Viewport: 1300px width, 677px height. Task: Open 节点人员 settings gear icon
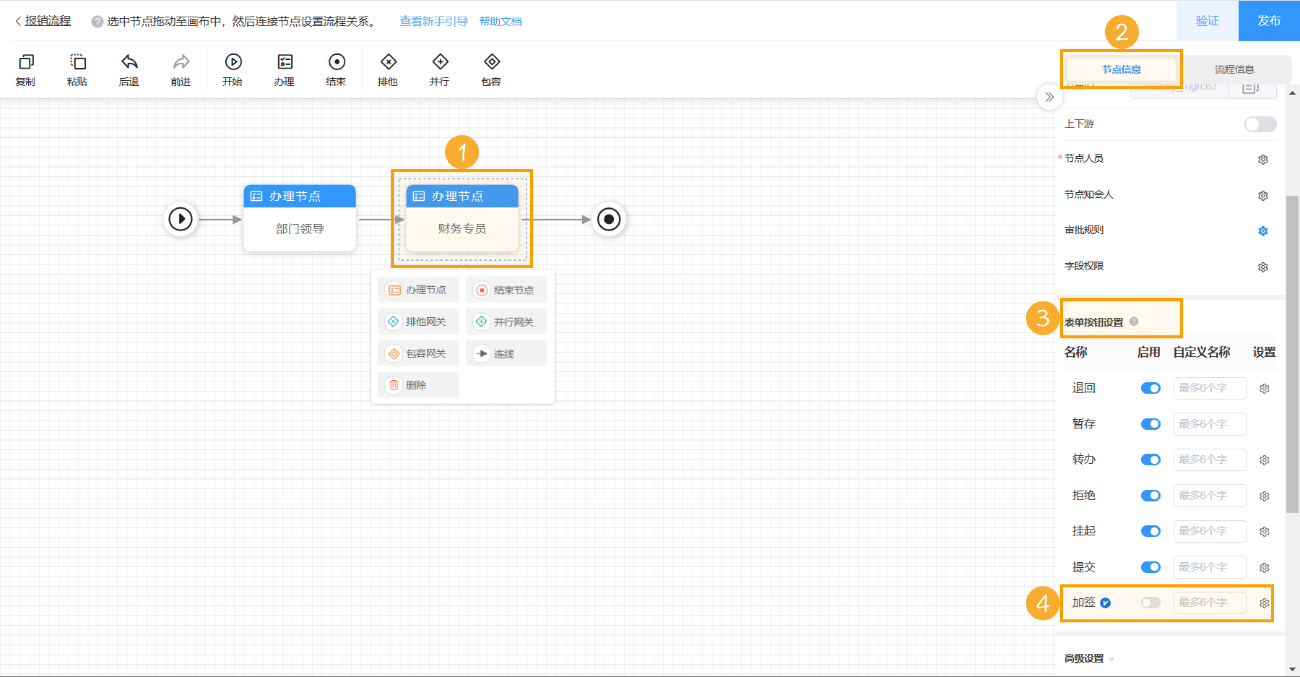[1263, 159]
